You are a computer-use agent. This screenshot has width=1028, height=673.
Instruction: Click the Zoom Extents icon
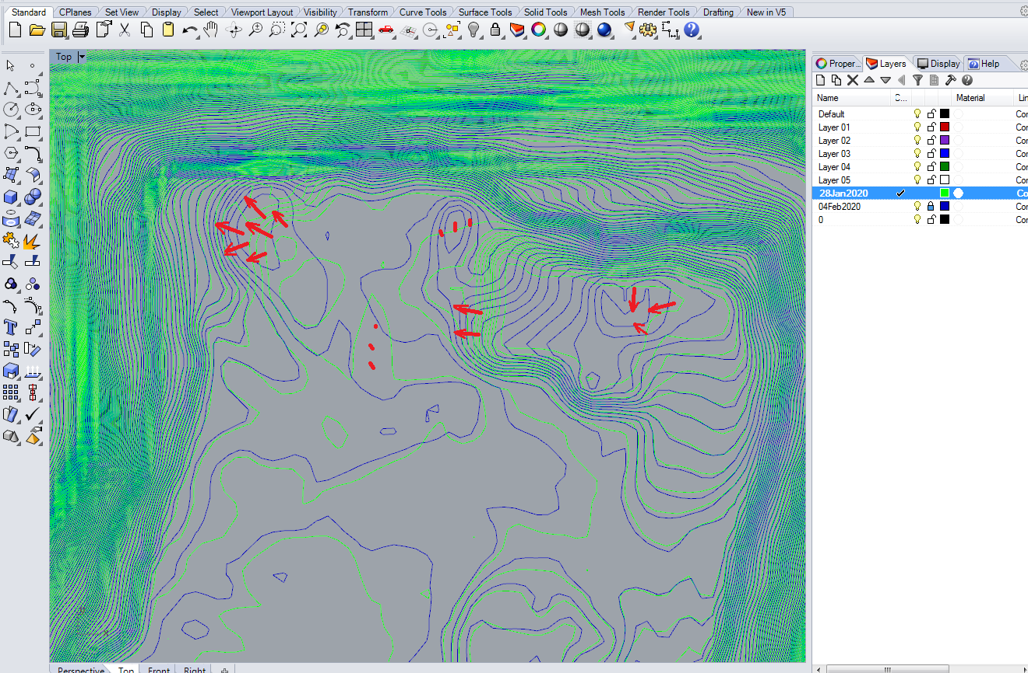pos(299,30)
